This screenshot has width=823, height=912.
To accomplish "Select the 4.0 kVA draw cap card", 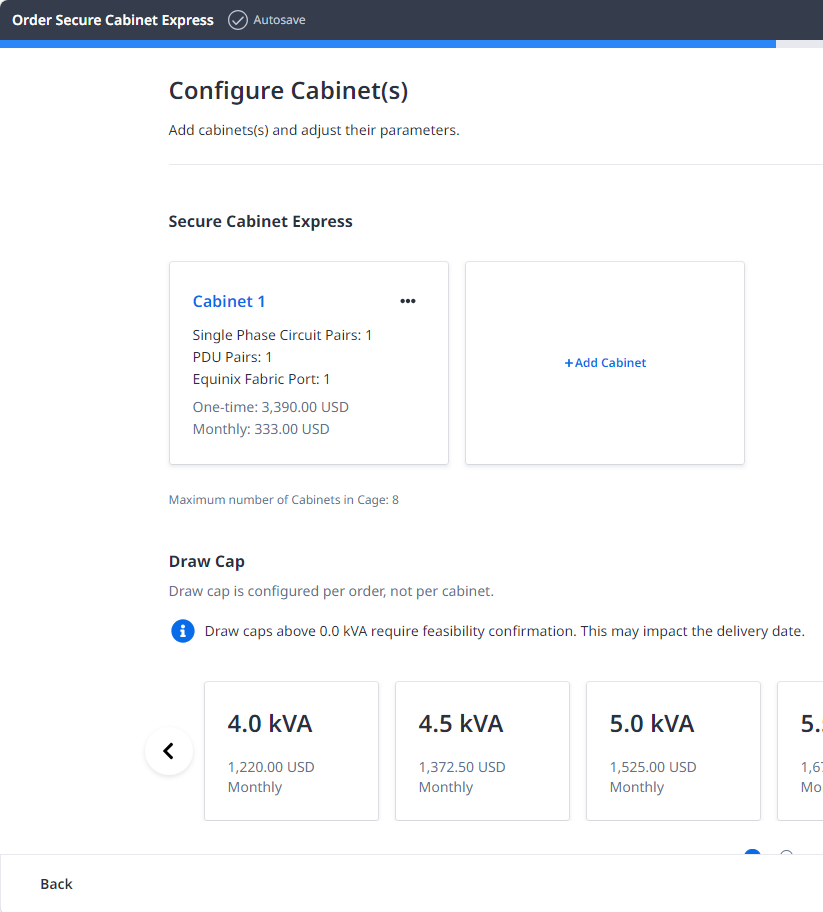I will click(291, 751).
